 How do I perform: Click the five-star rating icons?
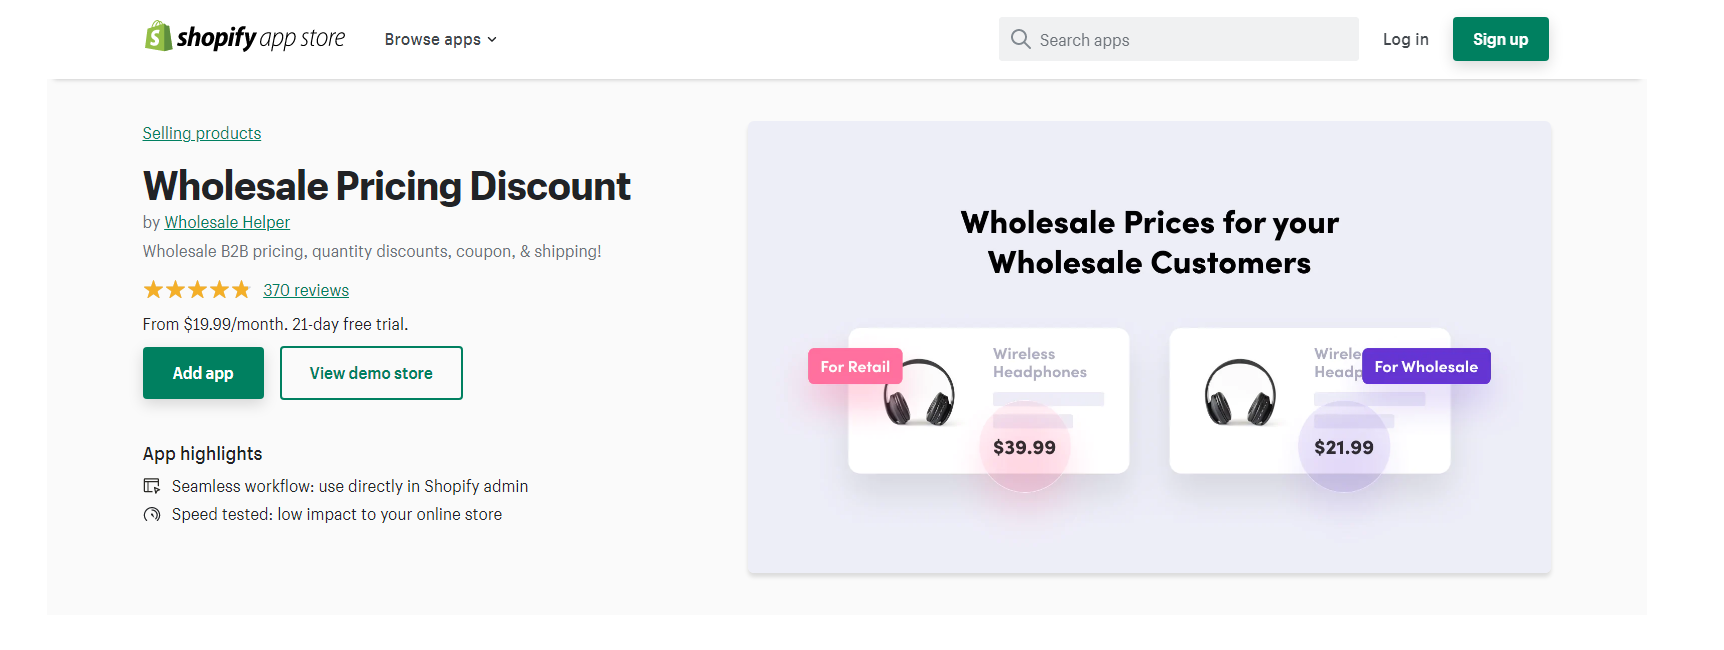pyautogui.click(x=197, y=290)
